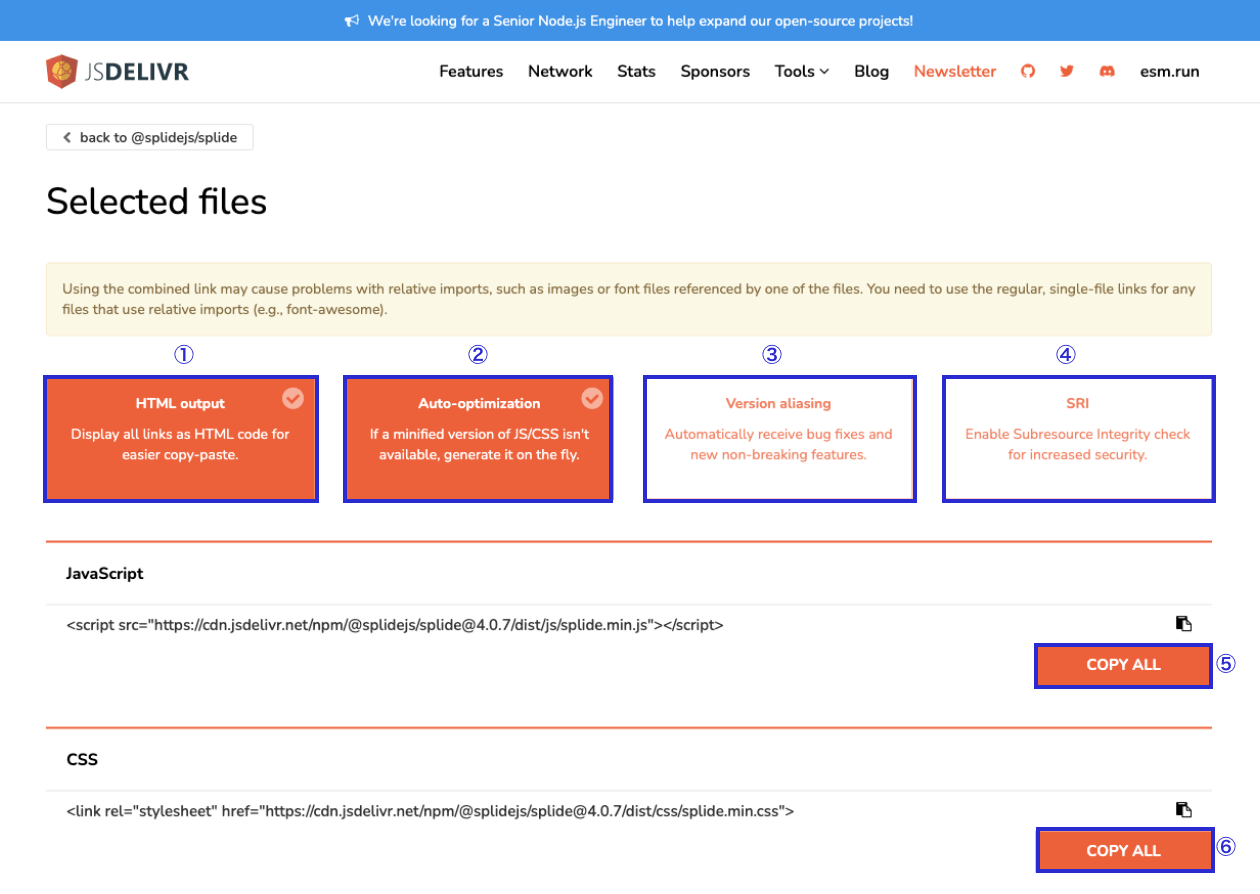Image resolution: width=1260 pixels, height=894 pixels.
Task: Go to esm.run link
Action: 1169,71
